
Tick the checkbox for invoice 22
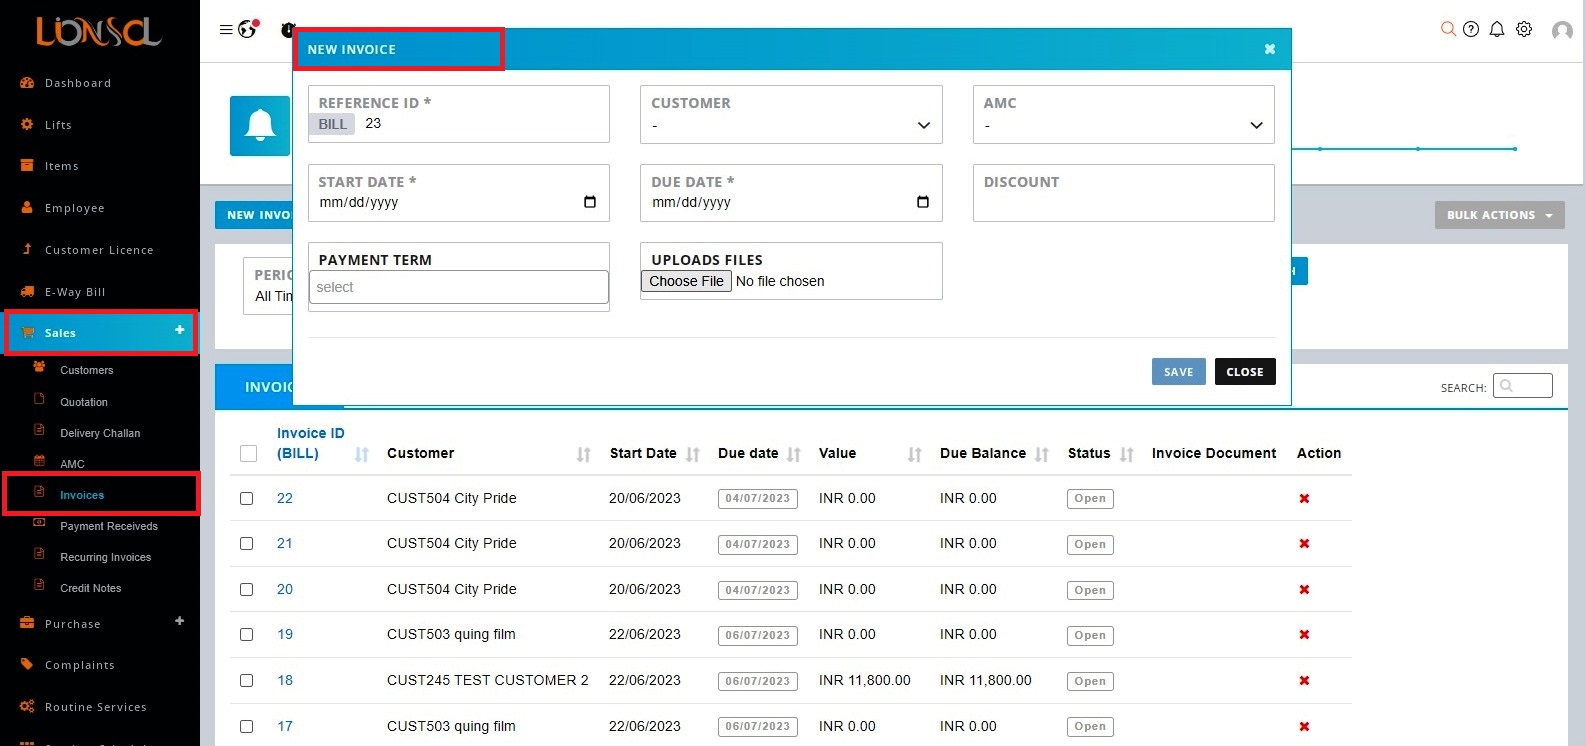click(x=247, y=499)
